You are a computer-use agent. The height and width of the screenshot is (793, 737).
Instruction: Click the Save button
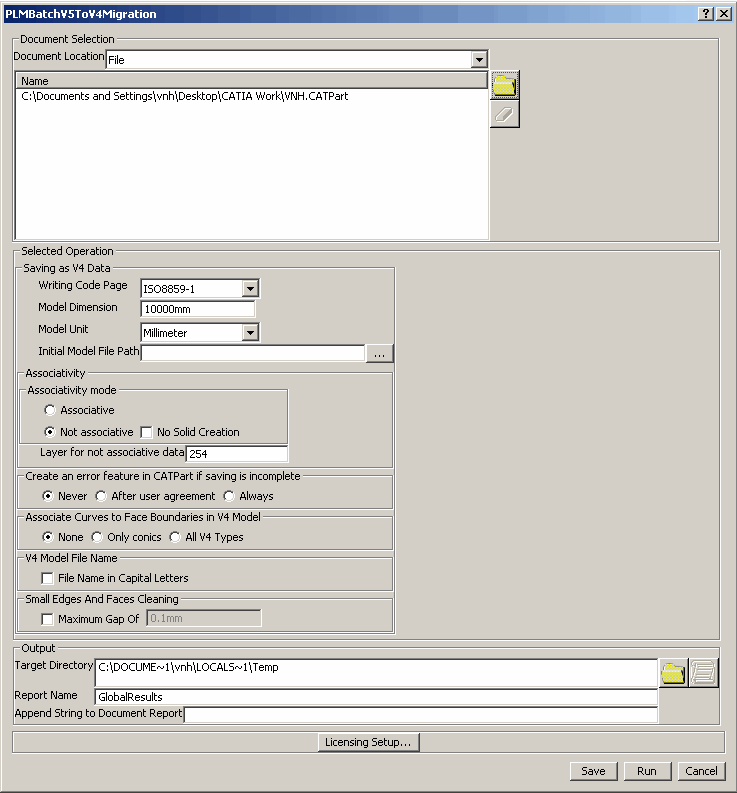pos(593,771)
